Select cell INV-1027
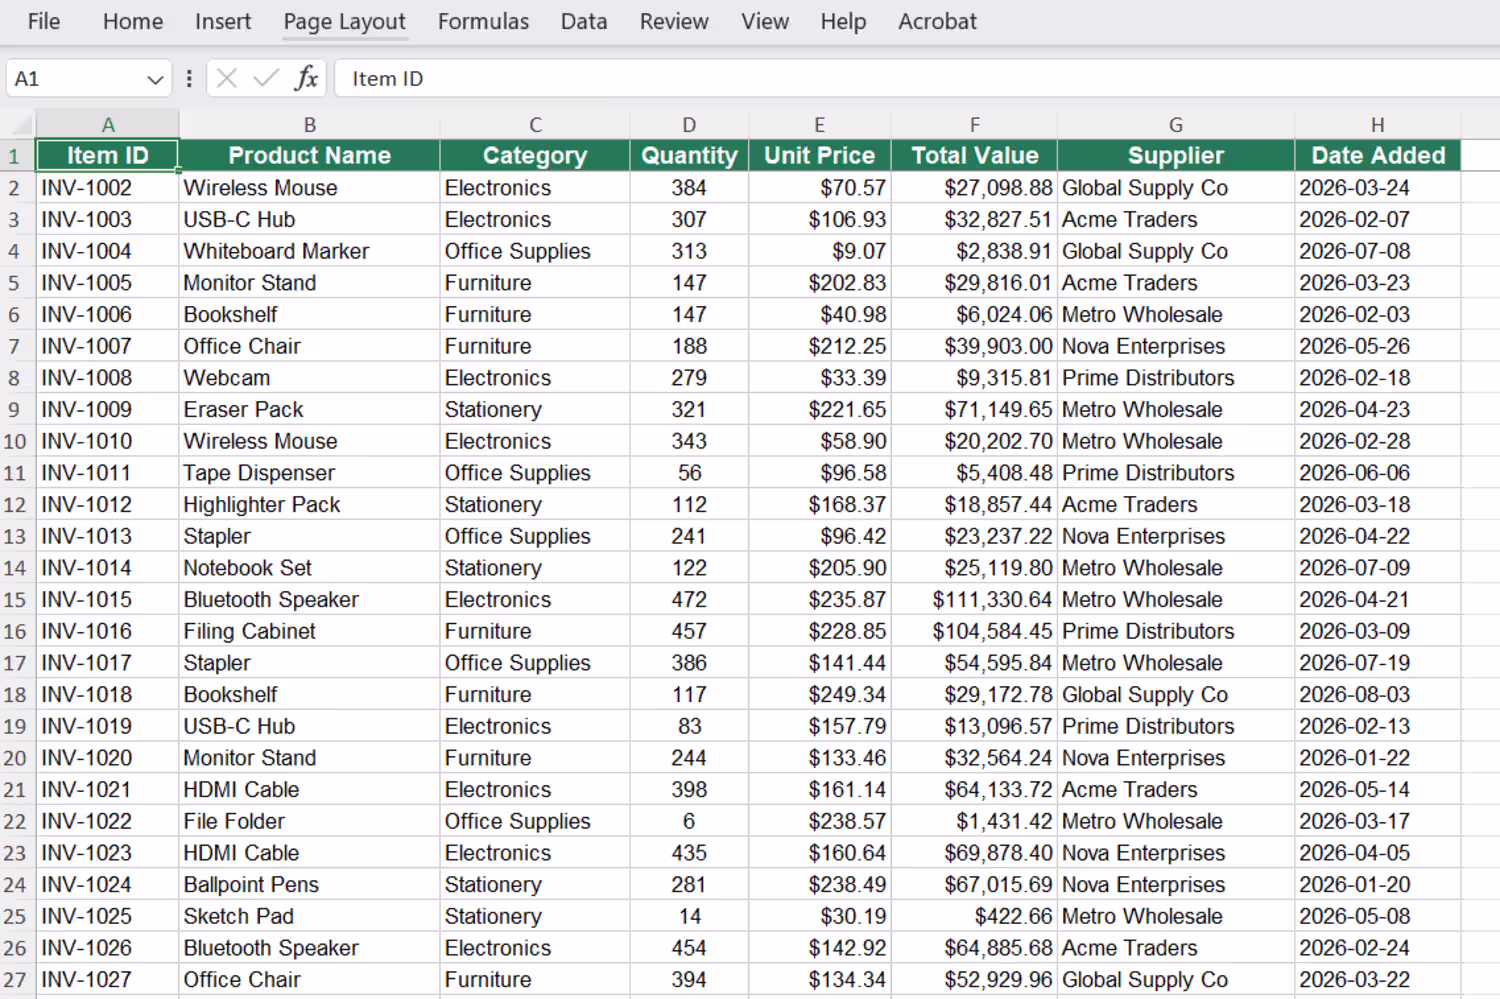The height and width of the screenshot is (999, 1500). coord(108,980)
